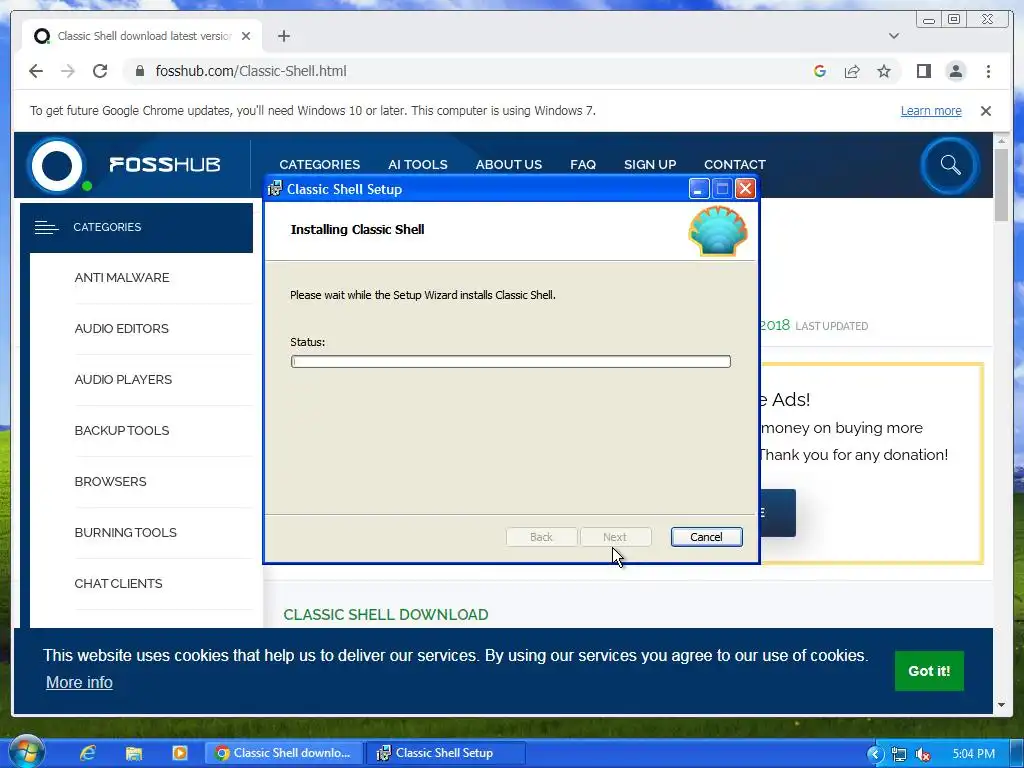Open a new Chrome tab
Image resolution: width=1024 pixels, height=768 pixels.
[x=283, y=36]
